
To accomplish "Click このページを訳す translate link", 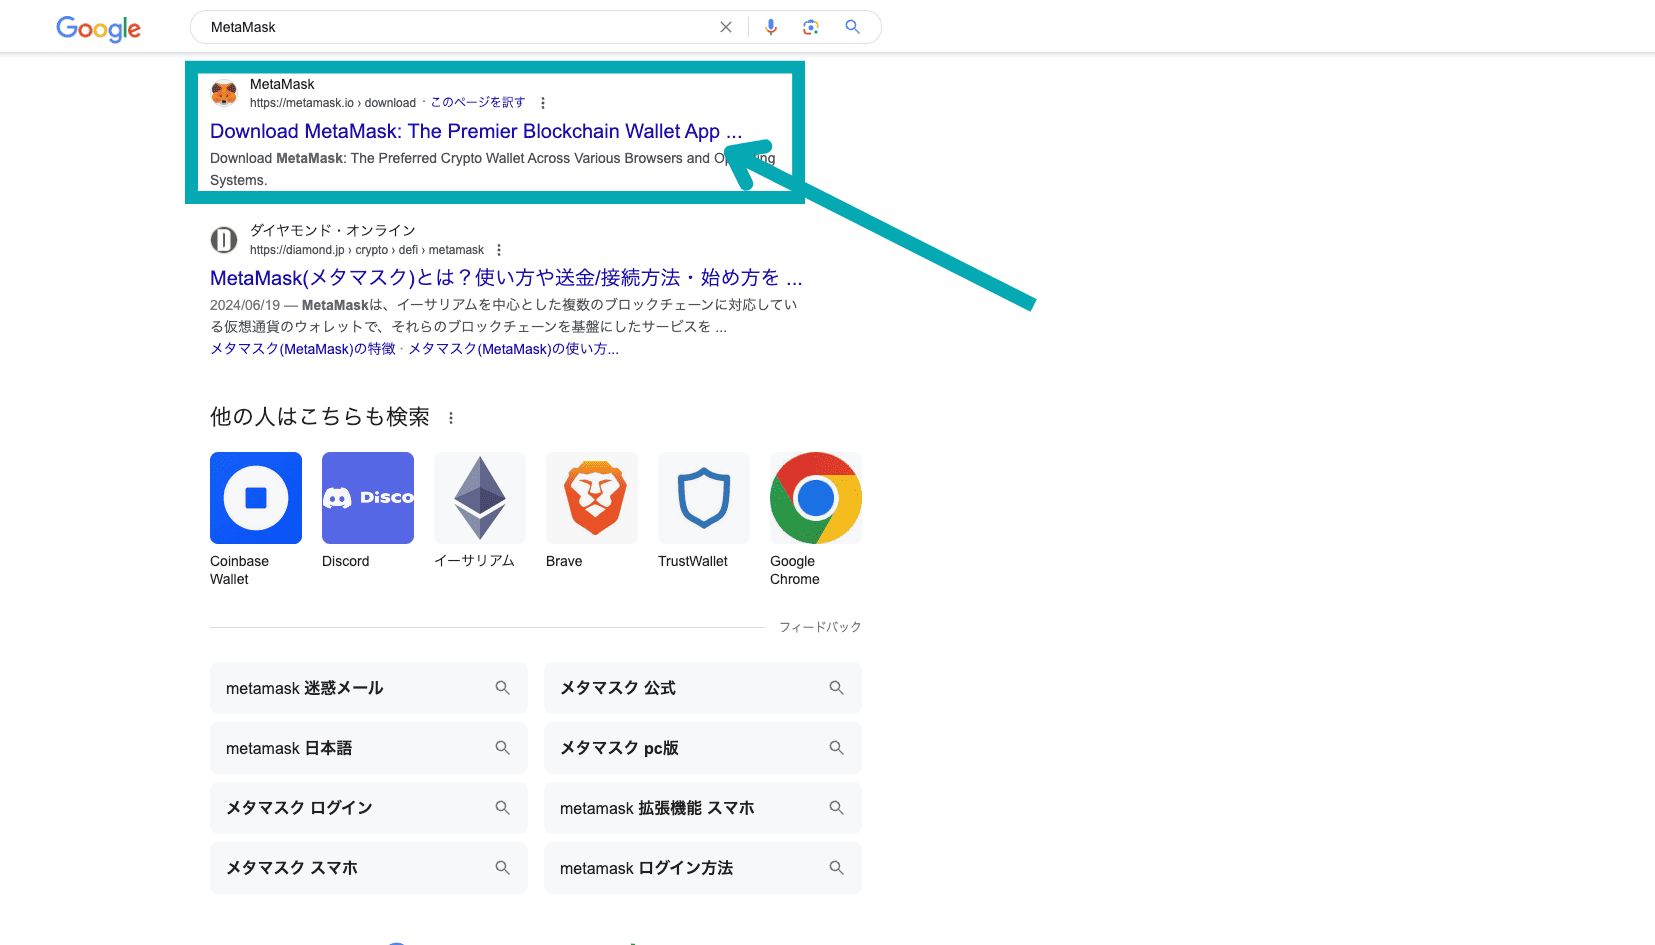I will coord(478,102).
